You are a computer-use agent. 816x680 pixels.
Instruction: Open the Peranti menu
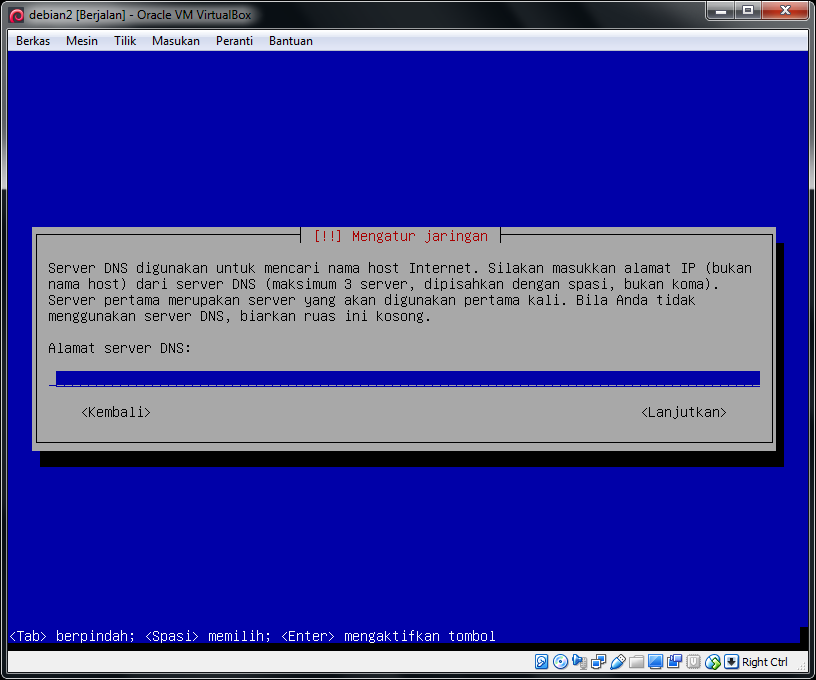tap(234, 41)
